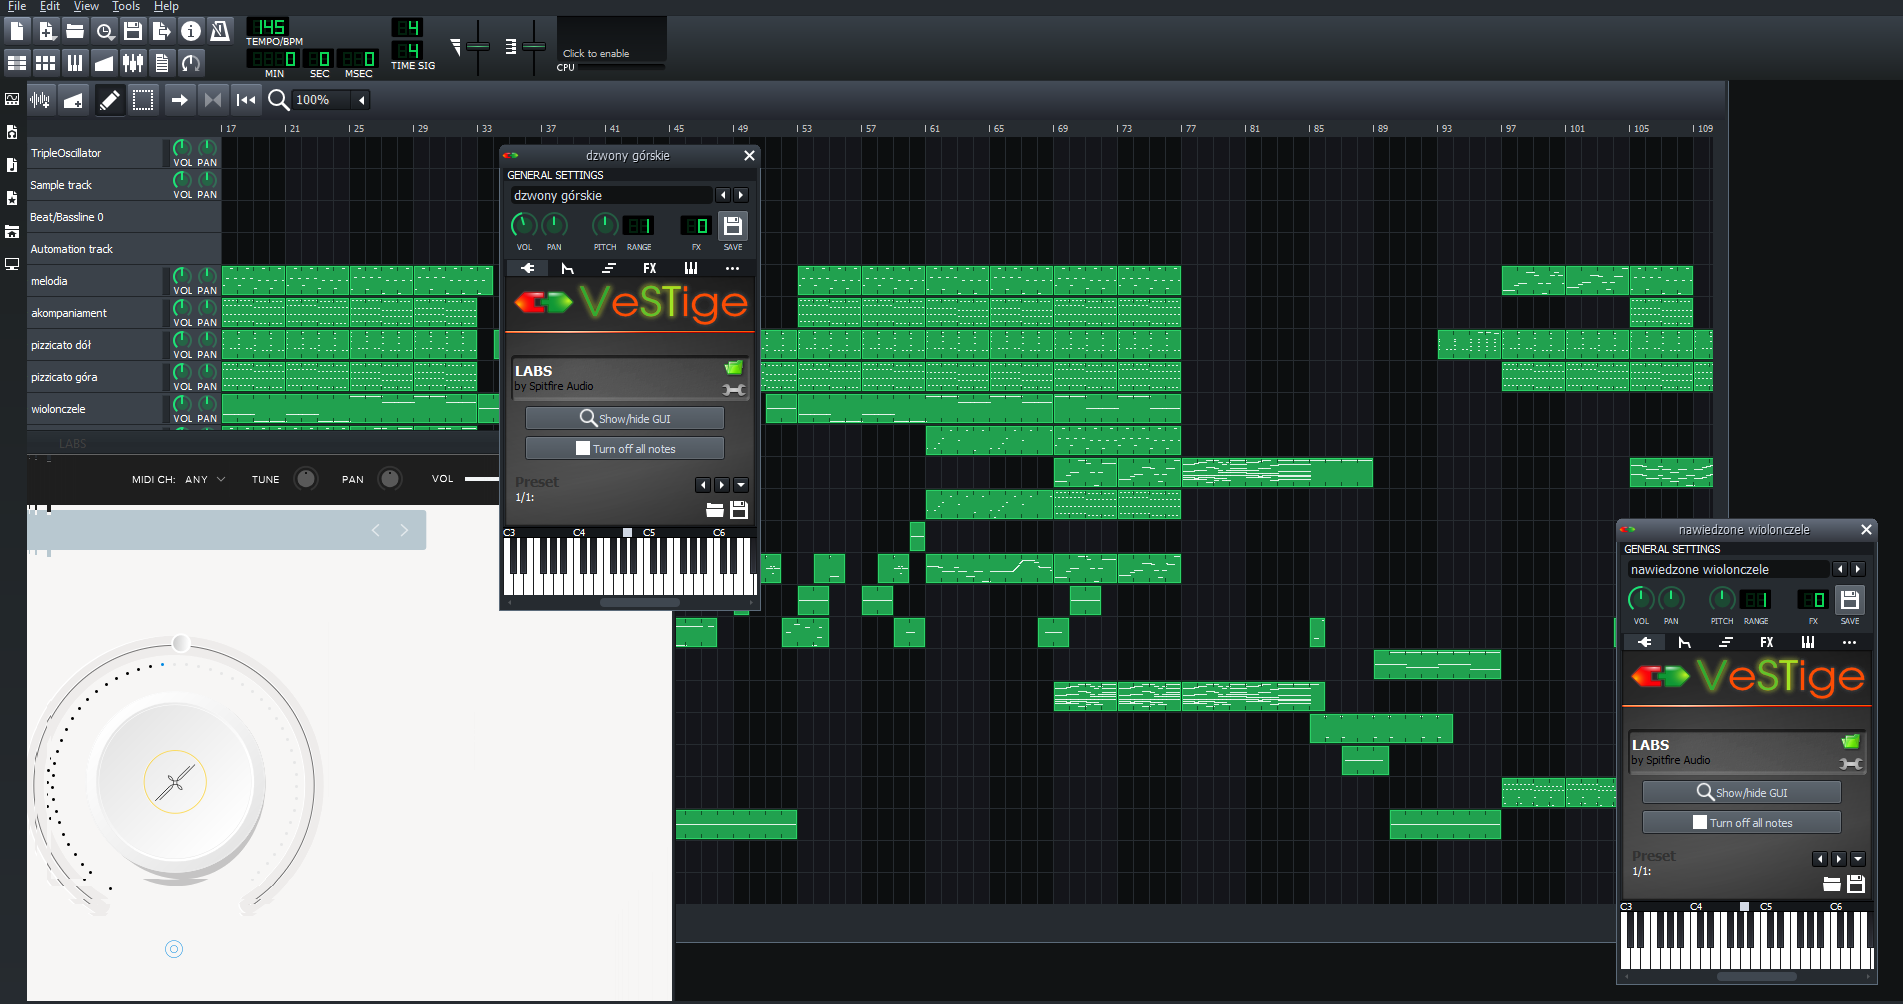Open the Tools menu
This screenshot has width=1903, height=1004.
click(126, 7)
